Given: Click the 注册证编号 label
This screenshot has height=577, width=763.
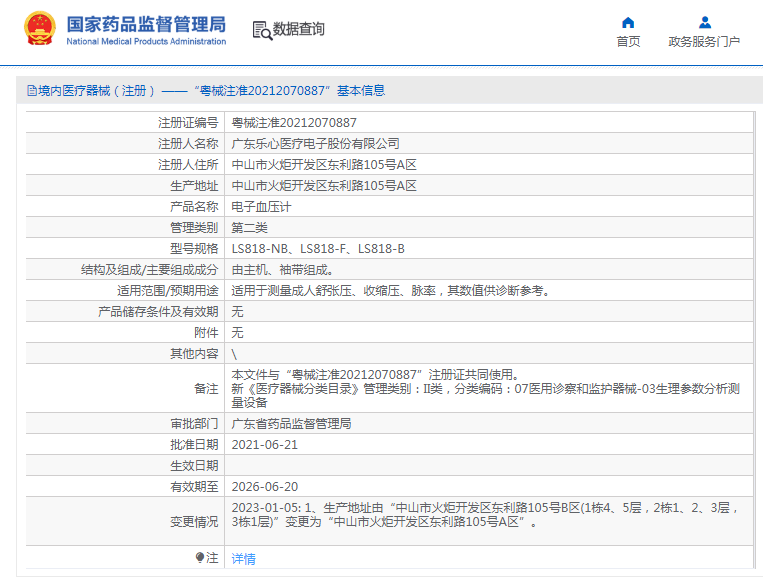Looking at the screenshot, I should (x=188, y=123).
